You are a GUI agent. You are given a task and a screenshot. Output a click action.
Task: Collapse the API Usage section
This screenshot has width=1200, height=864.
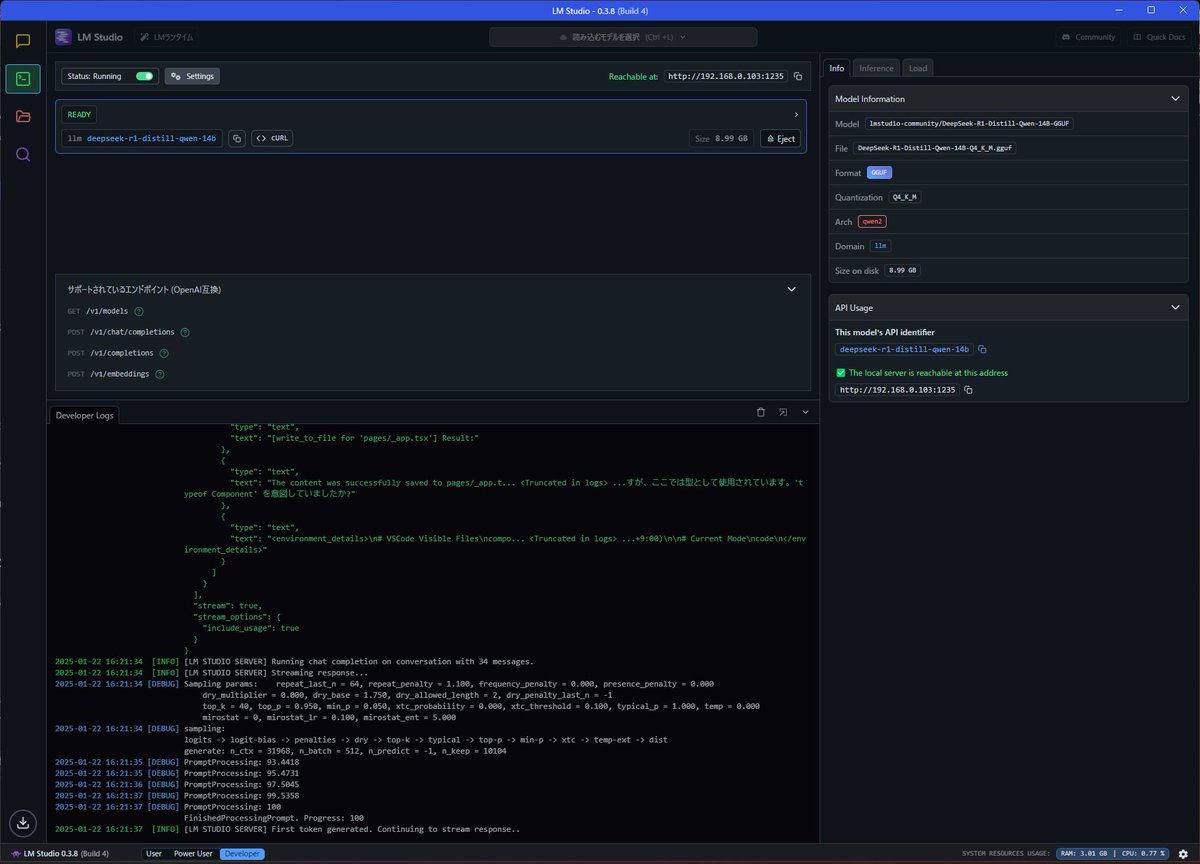(x=1175, y=308)
